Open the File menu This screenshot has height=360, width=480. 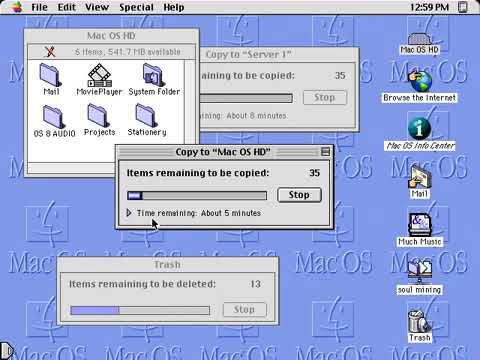click(x=39, y=7)
